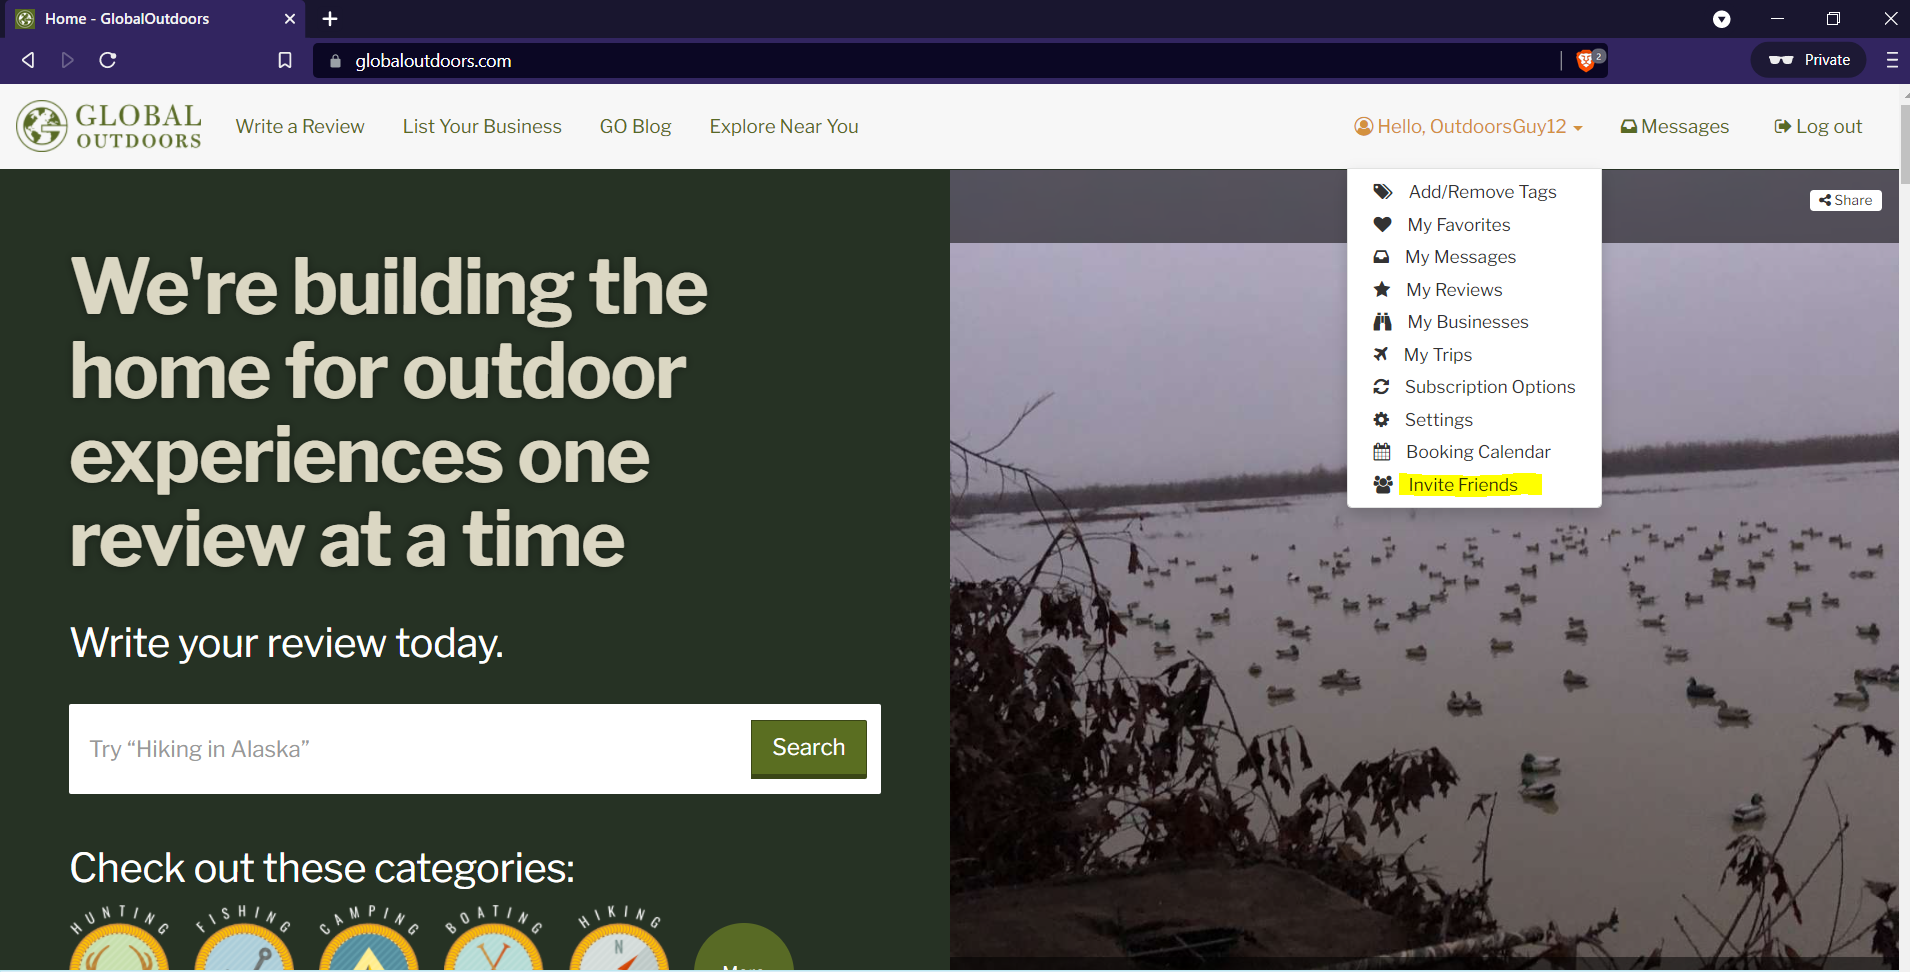Screen dimensions: 1910x972
Task: Click the Brave Shields lion icon
Action: 1585,61
